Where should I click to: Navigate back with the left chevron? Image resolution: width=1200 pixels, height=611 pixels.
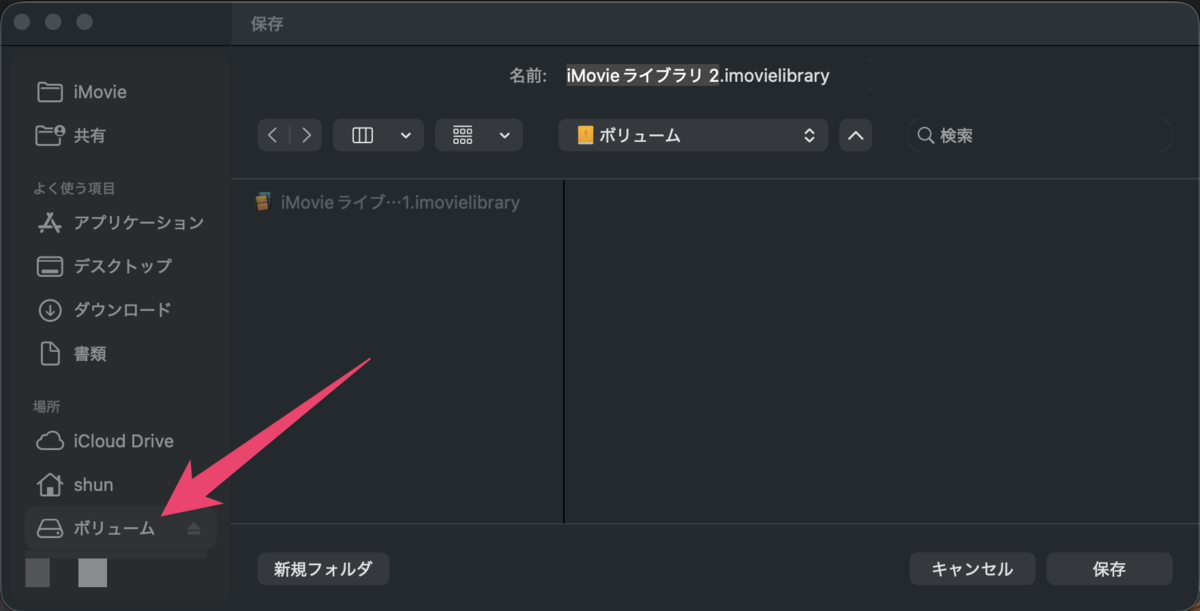273,135
